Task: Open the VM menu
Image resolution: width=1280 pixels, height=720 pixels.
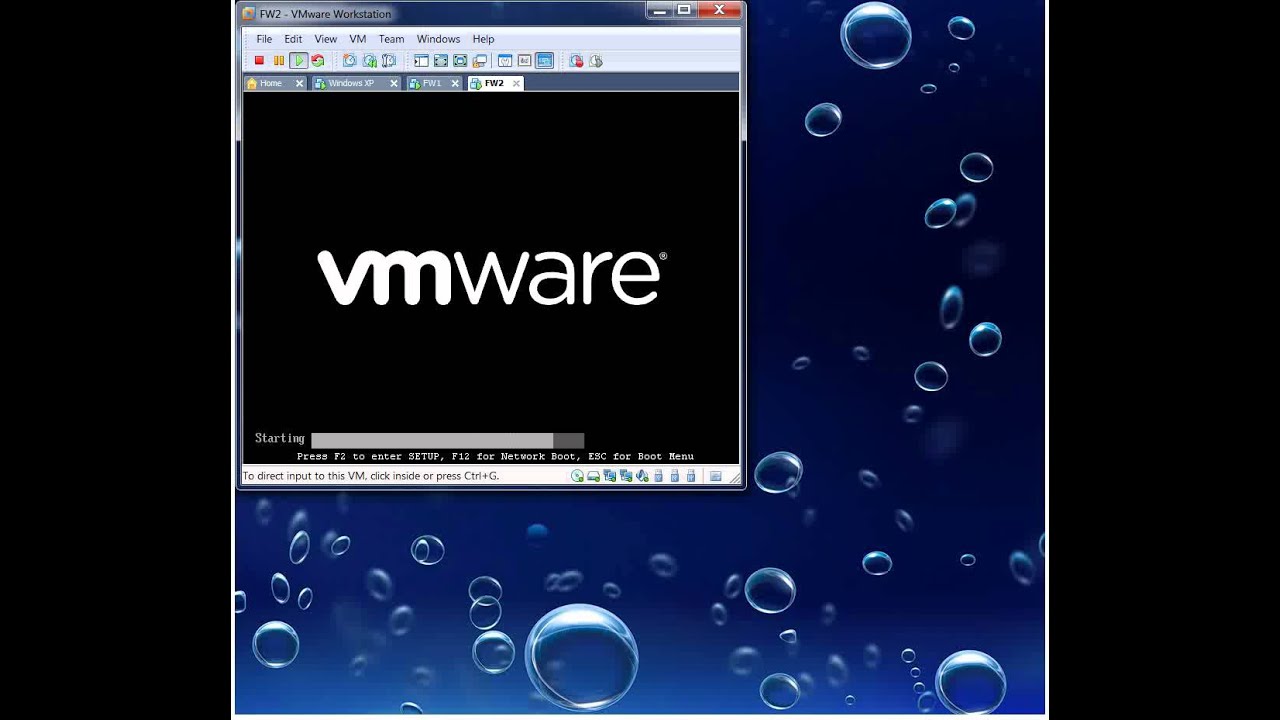Action: tap(358, 39)
